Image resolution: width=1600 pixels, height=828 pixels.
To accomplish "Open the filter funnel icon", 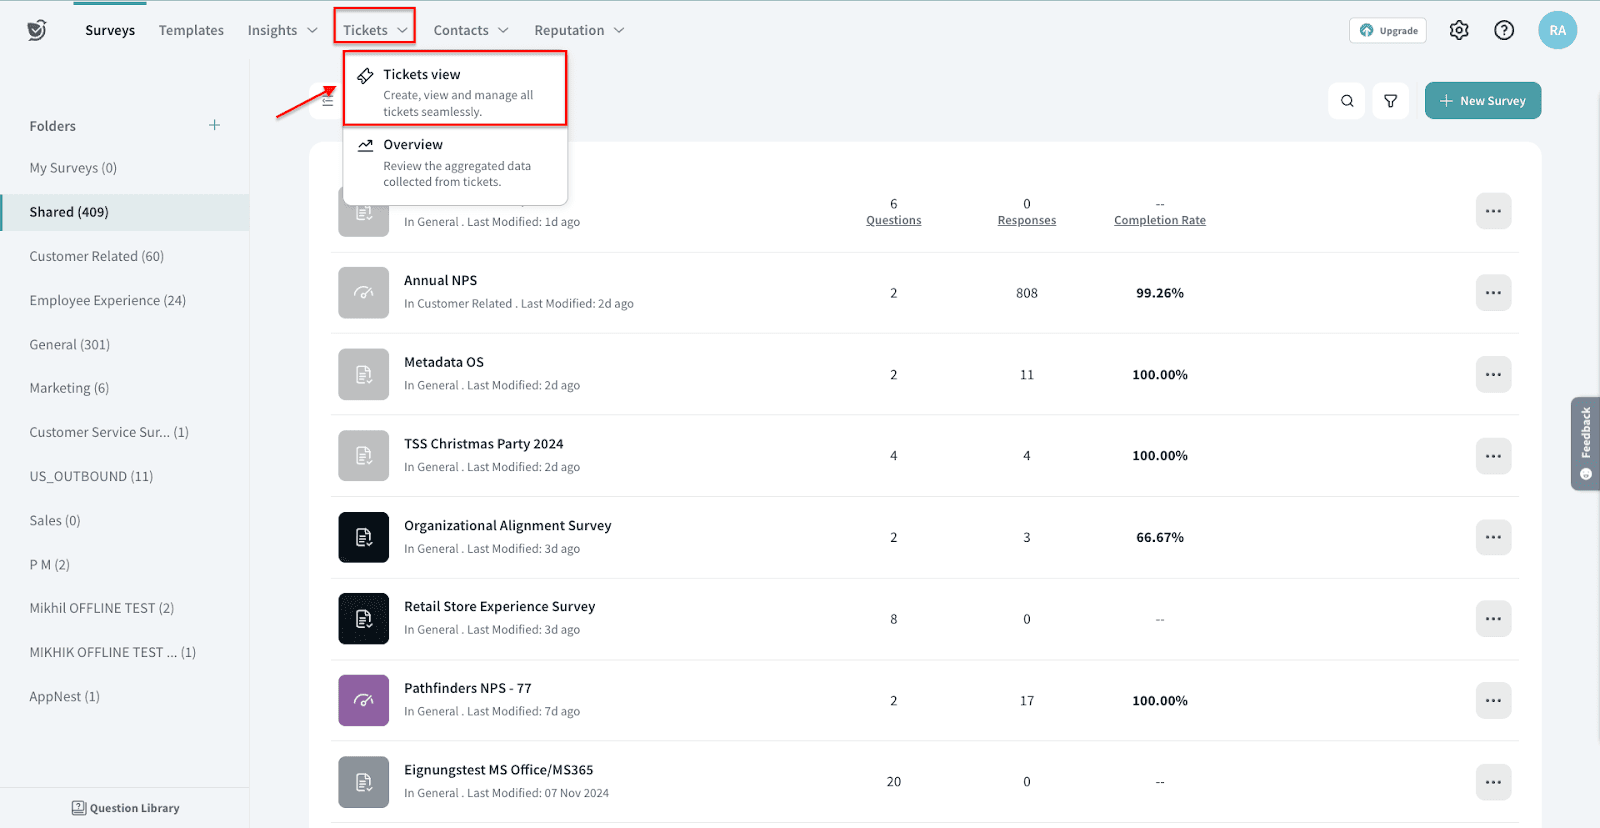I will (1390, 101).
